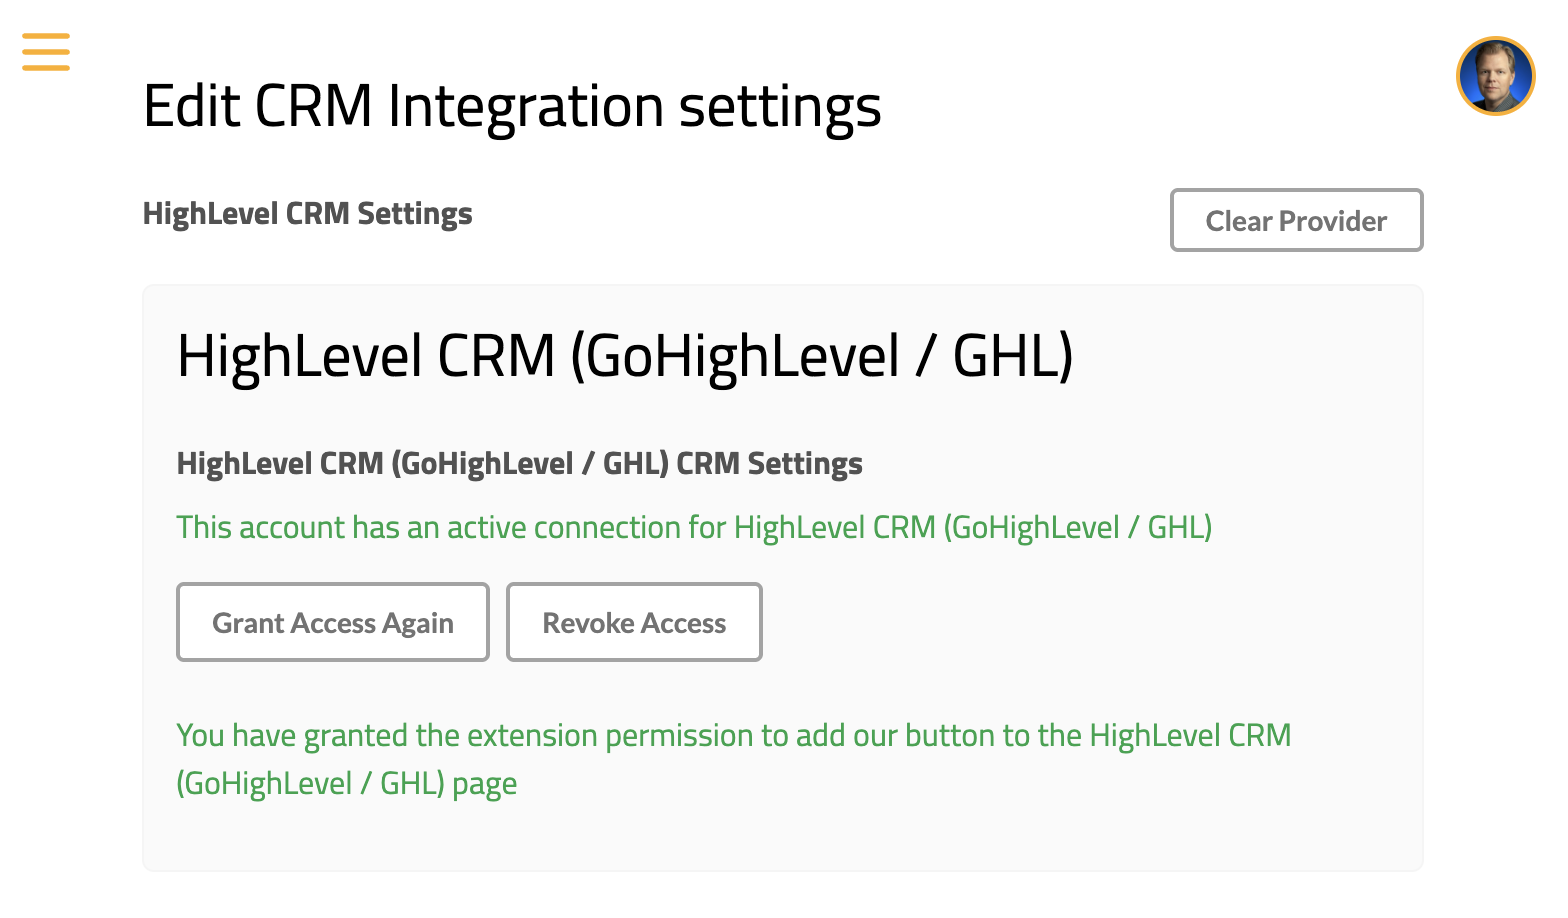1568x918 pixels.
Task: Expand the sidebar using the three-line icon
Action: [46, 52]
